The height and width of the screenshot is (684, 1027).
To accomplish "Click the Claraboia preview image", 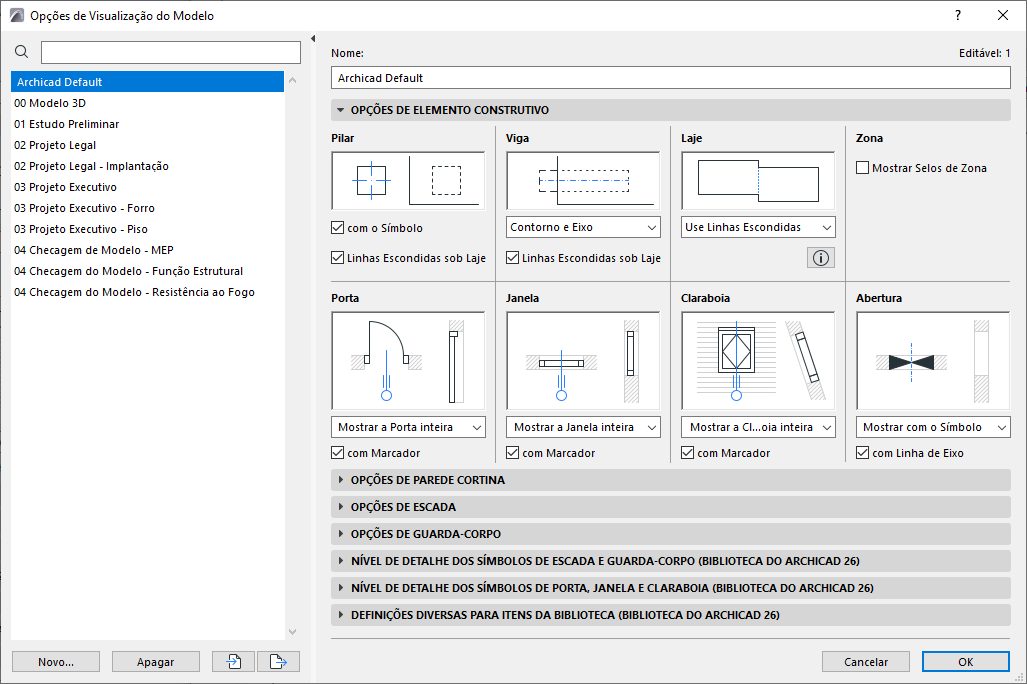I will [757, 358].
